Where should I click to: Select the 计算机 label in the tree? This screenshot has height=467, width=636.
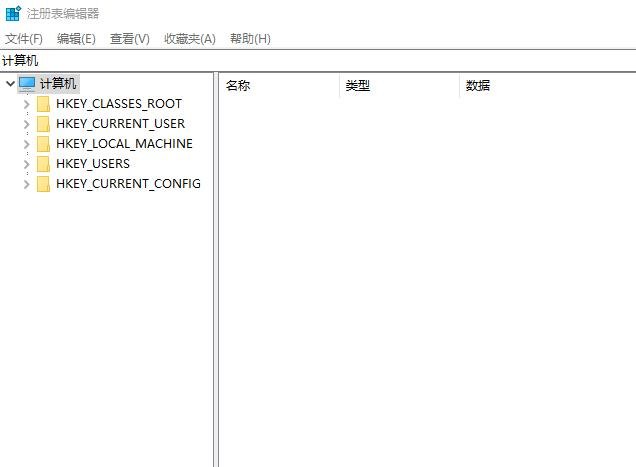pos(58,84)
